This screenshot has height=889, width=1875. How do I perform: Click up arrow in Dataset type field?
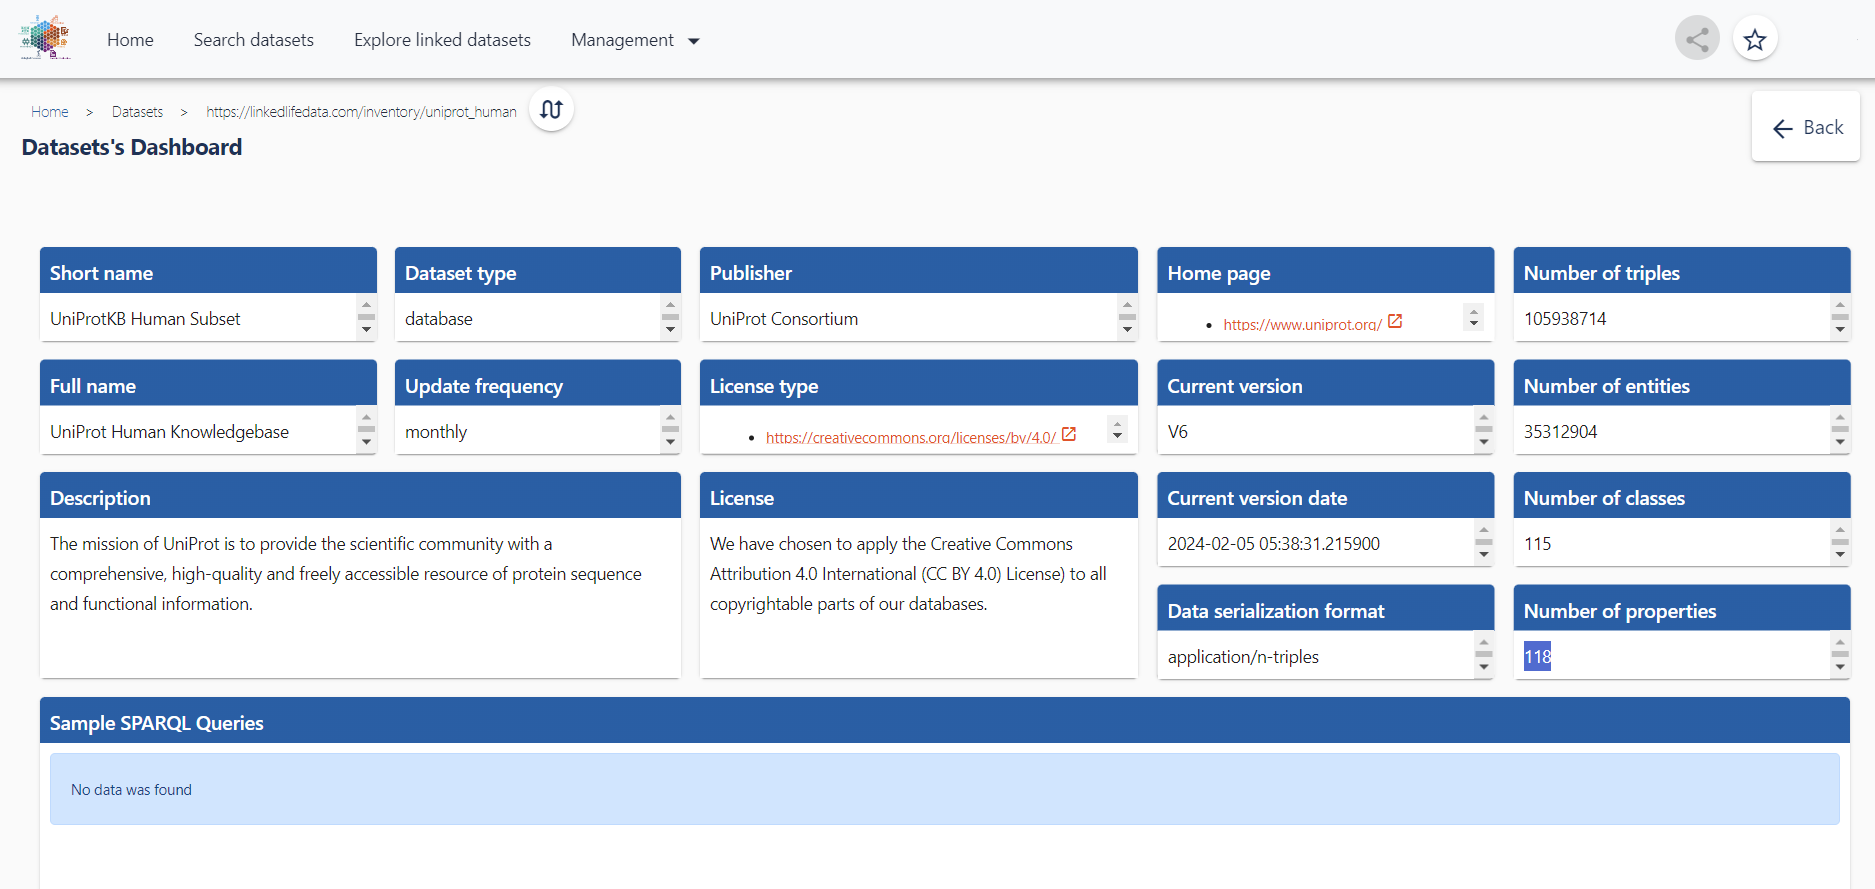670,306
